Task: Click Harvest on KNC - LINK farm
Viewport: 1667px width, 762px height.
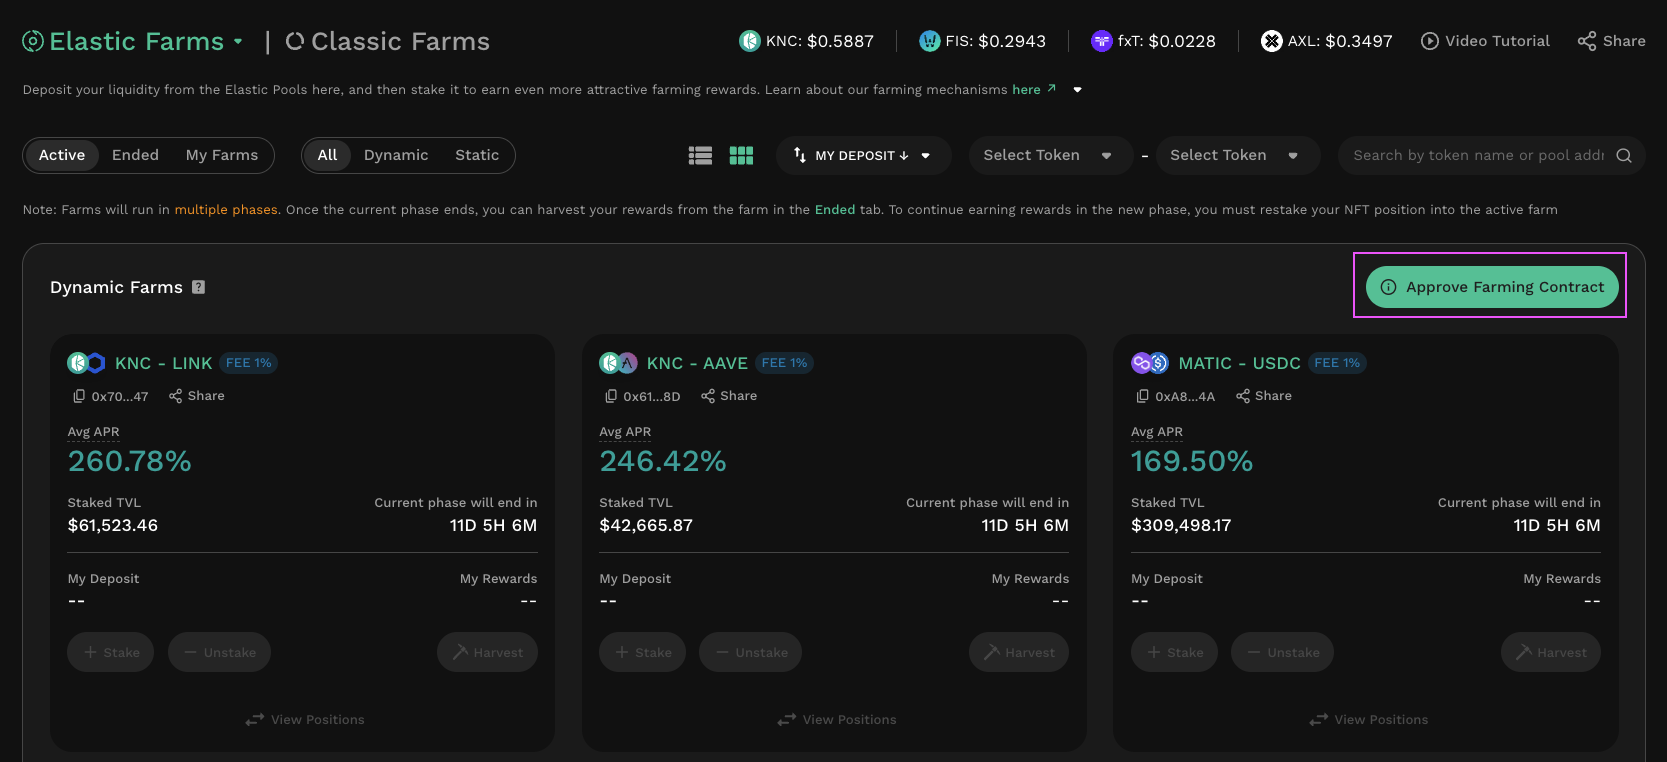Action: click(x=487, y=652)
